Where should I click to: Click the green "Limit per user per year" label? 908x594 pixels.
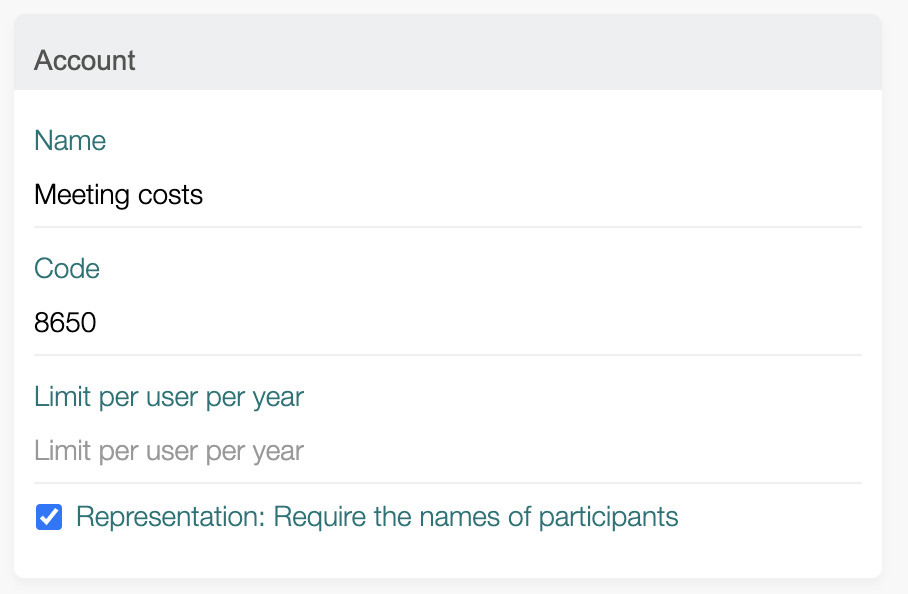click(x=169, y=396)
